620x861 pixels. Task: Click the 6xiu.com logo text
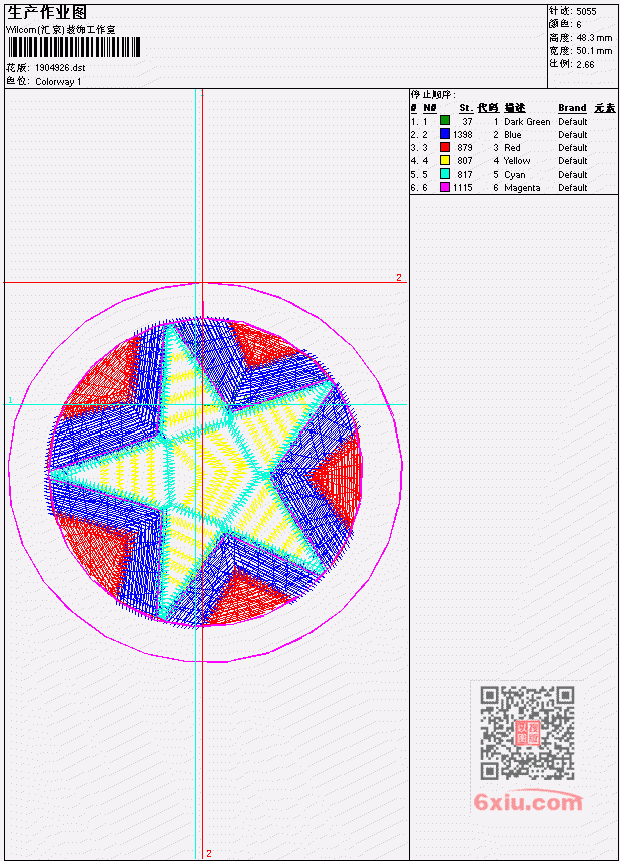pyautogui.click(x=528, y=802)
